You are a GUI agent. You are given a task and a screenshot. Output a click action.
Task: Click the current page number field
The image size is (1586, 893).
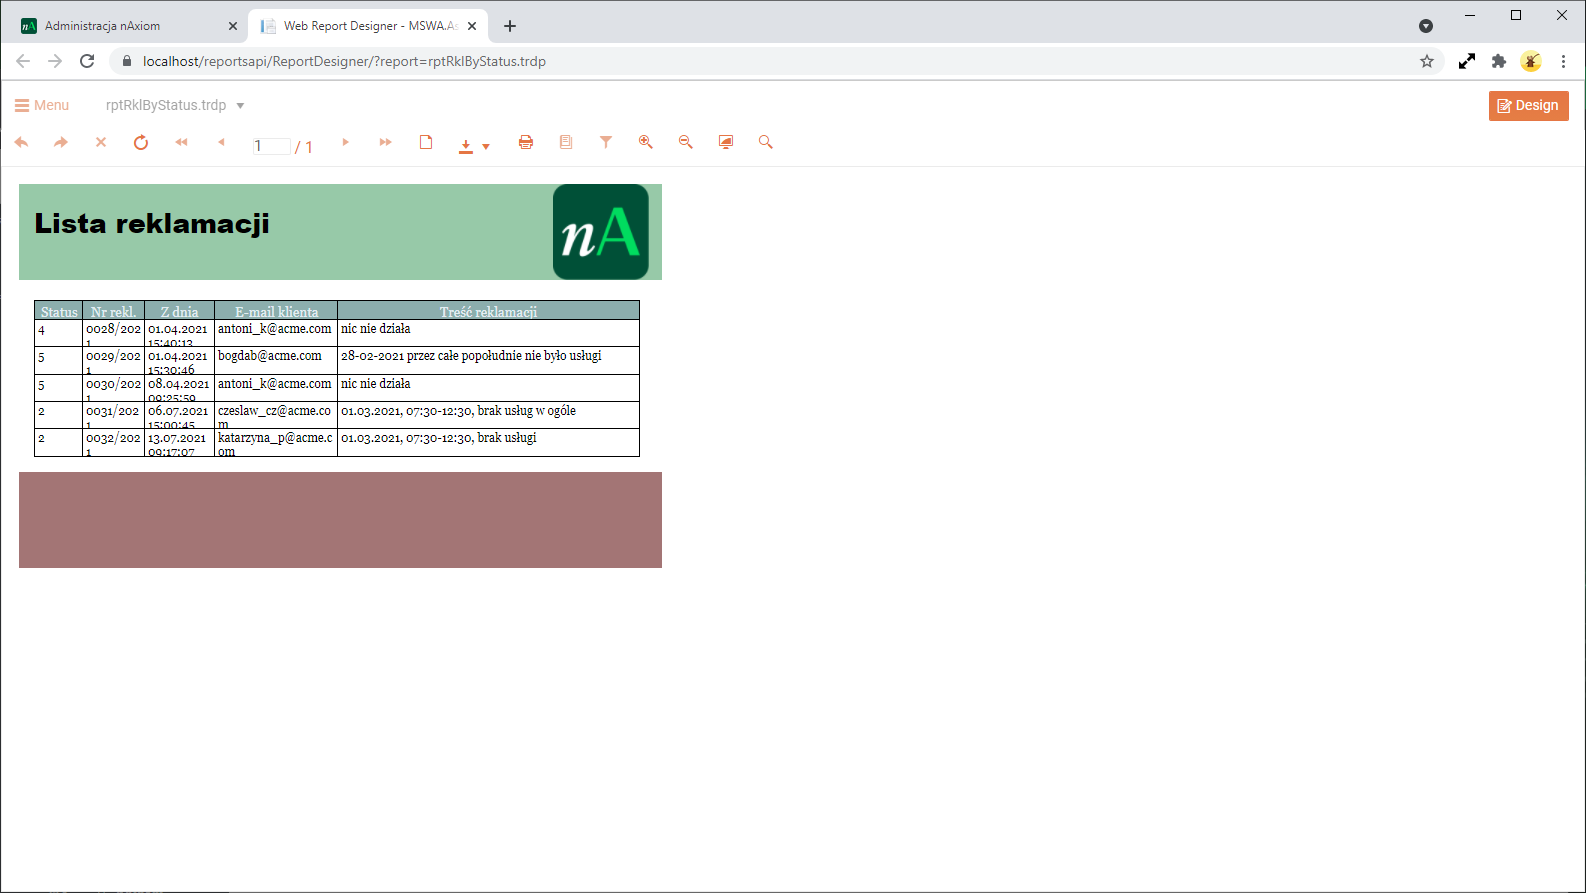pos(270,147)
